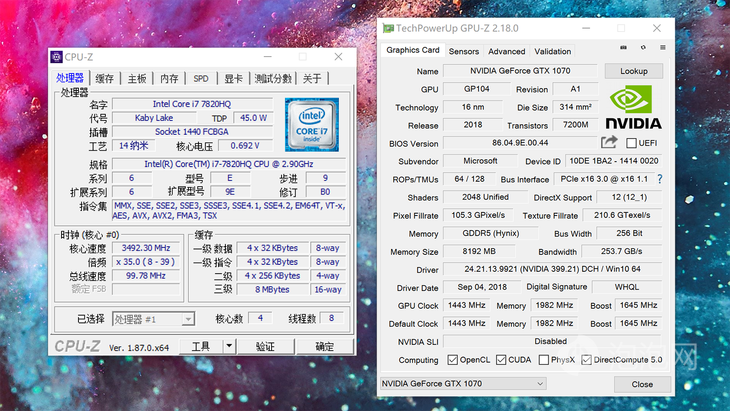Viewport: 730px width, 411px height.
Task: Click the Socket 1440 FCBGA value
Action: (x=192, y=132)
